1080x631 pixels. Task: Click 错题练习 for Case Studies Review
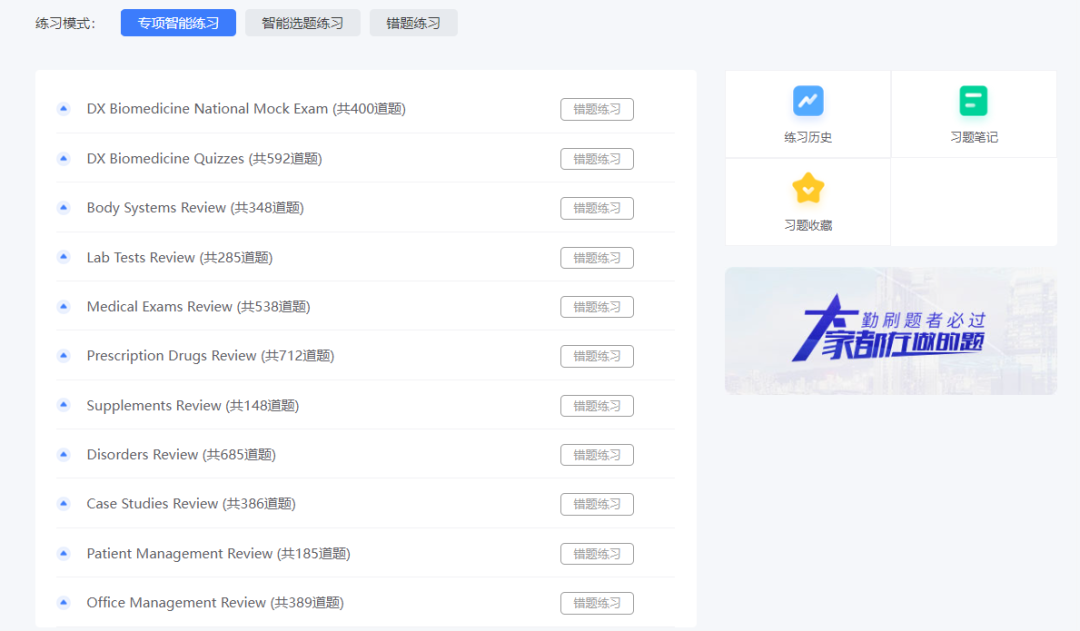597,504
